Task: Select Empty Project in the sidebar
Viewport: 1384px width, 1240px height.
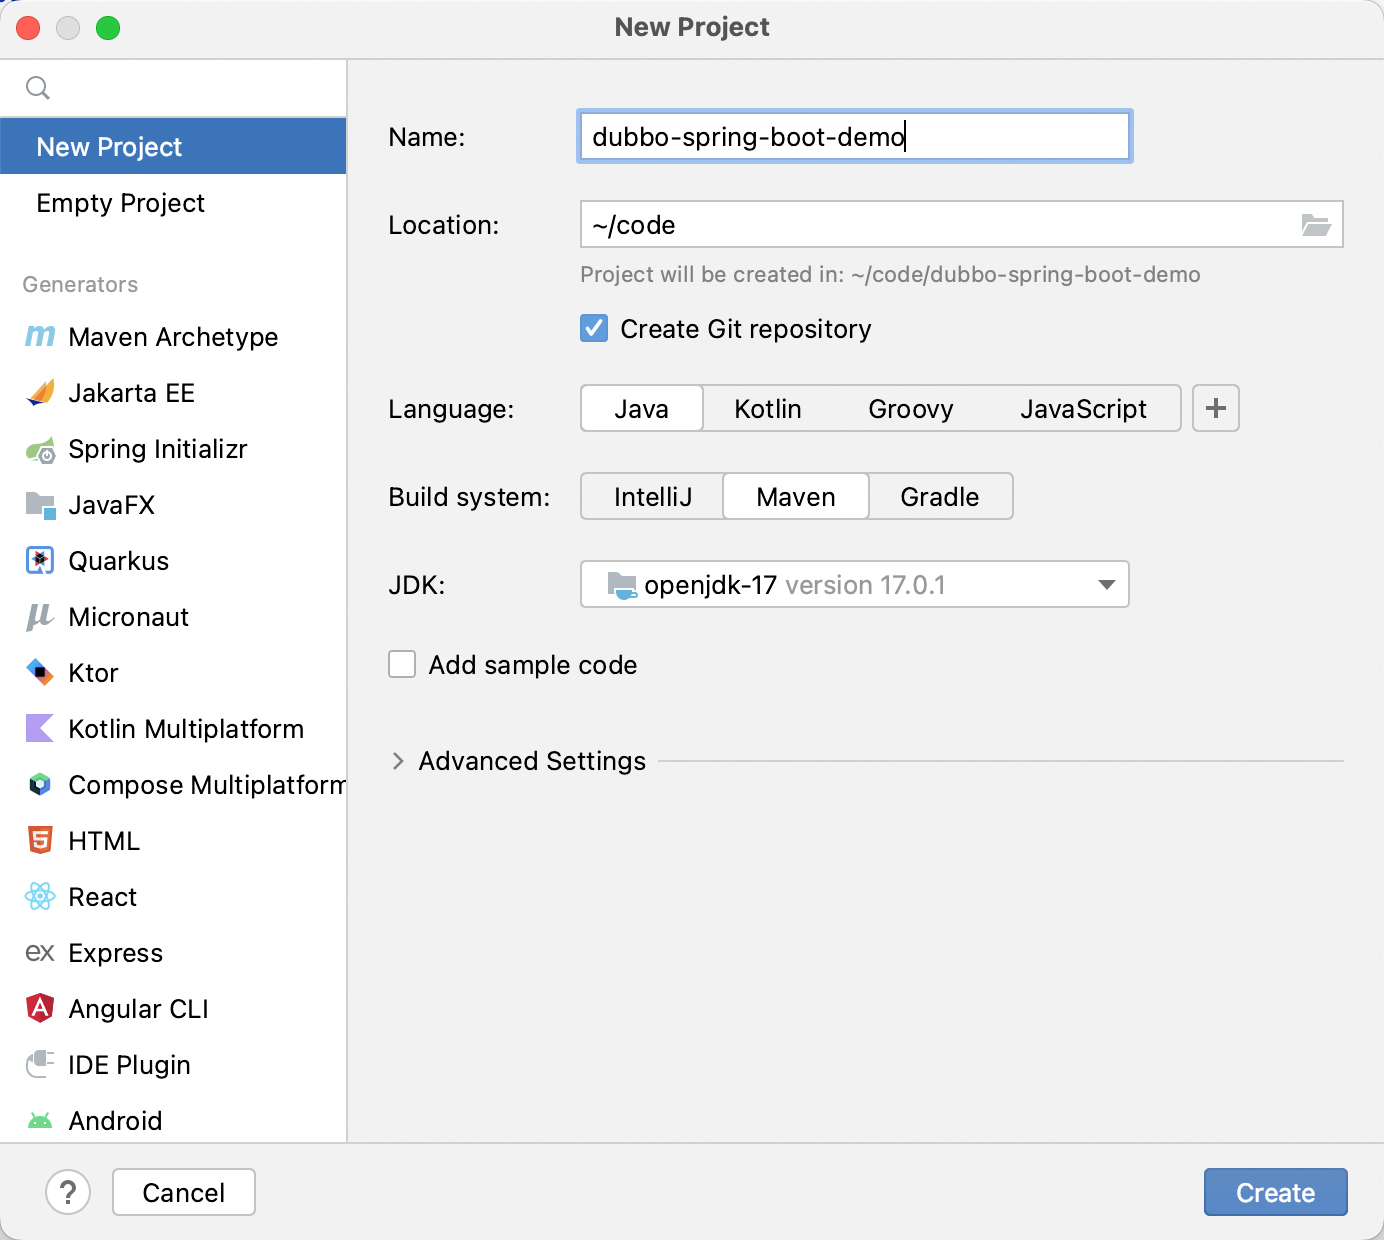Action: coord(120,203)
